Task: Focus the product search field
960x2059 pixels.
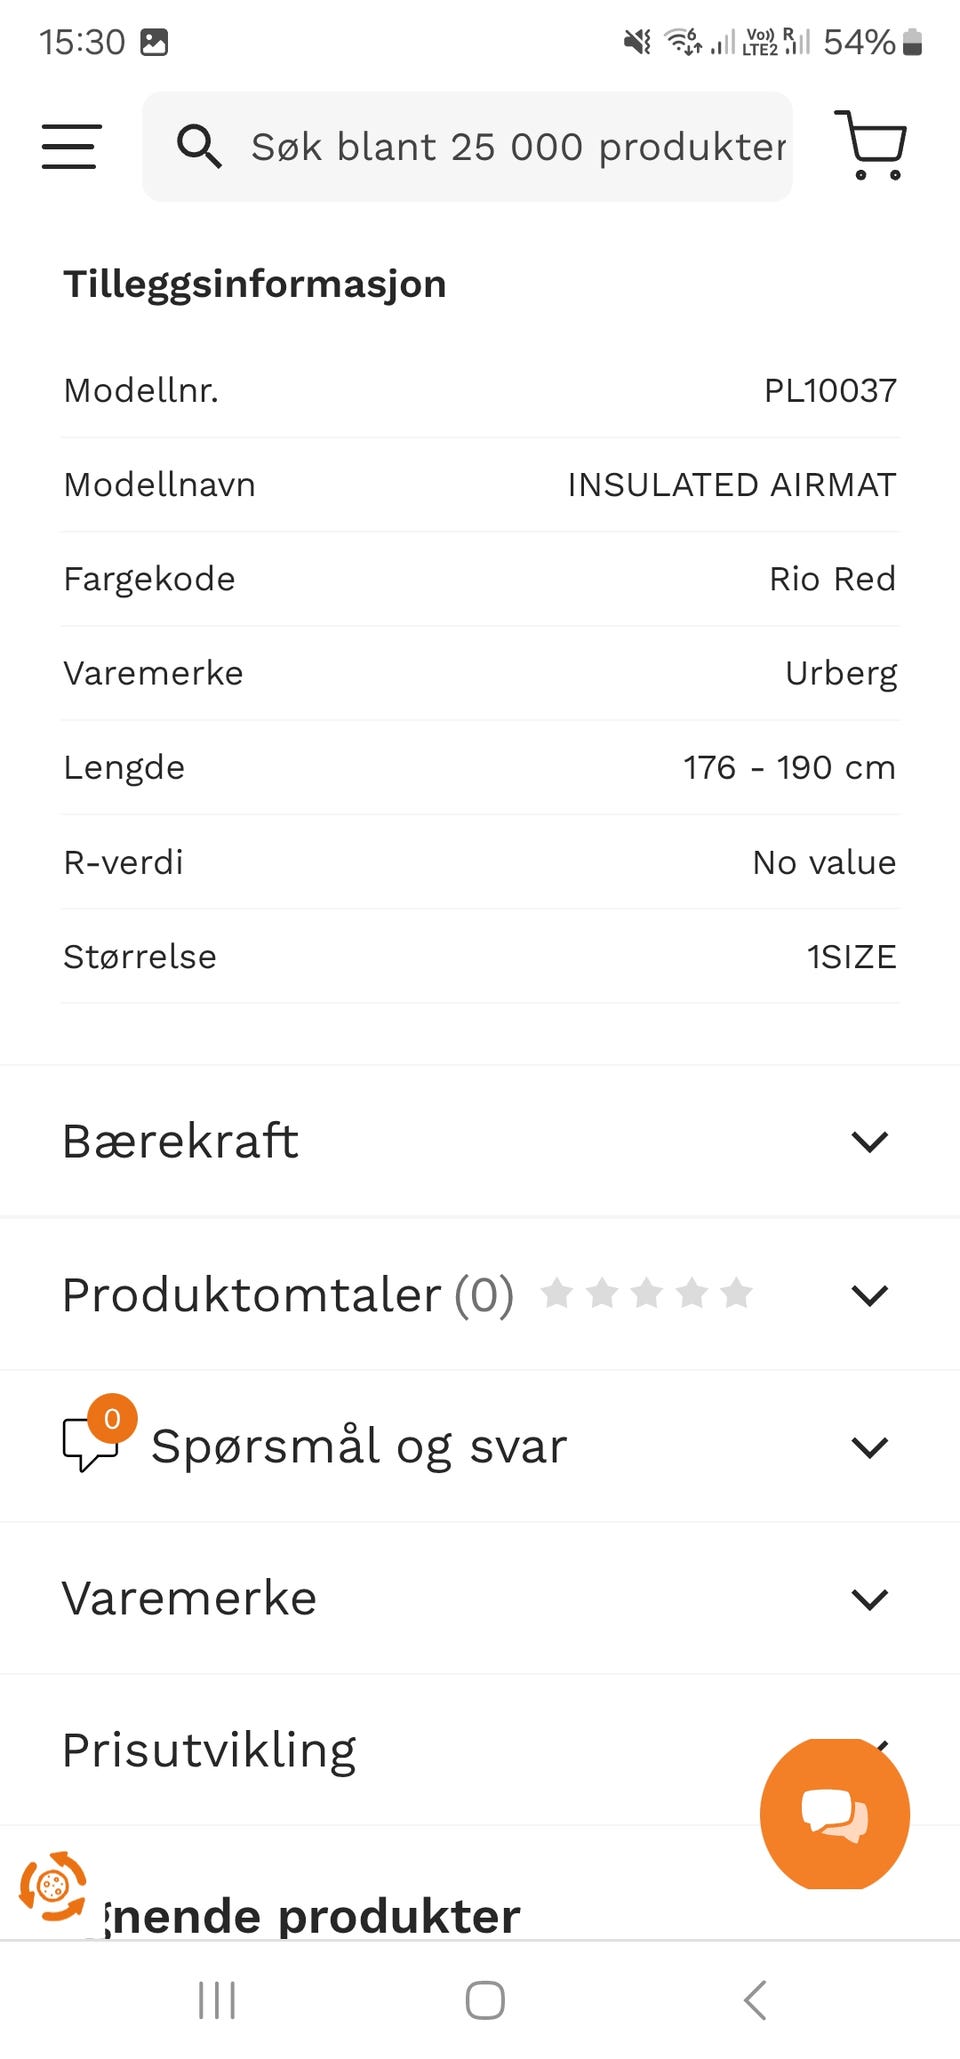Action: [x=467, y=147]
